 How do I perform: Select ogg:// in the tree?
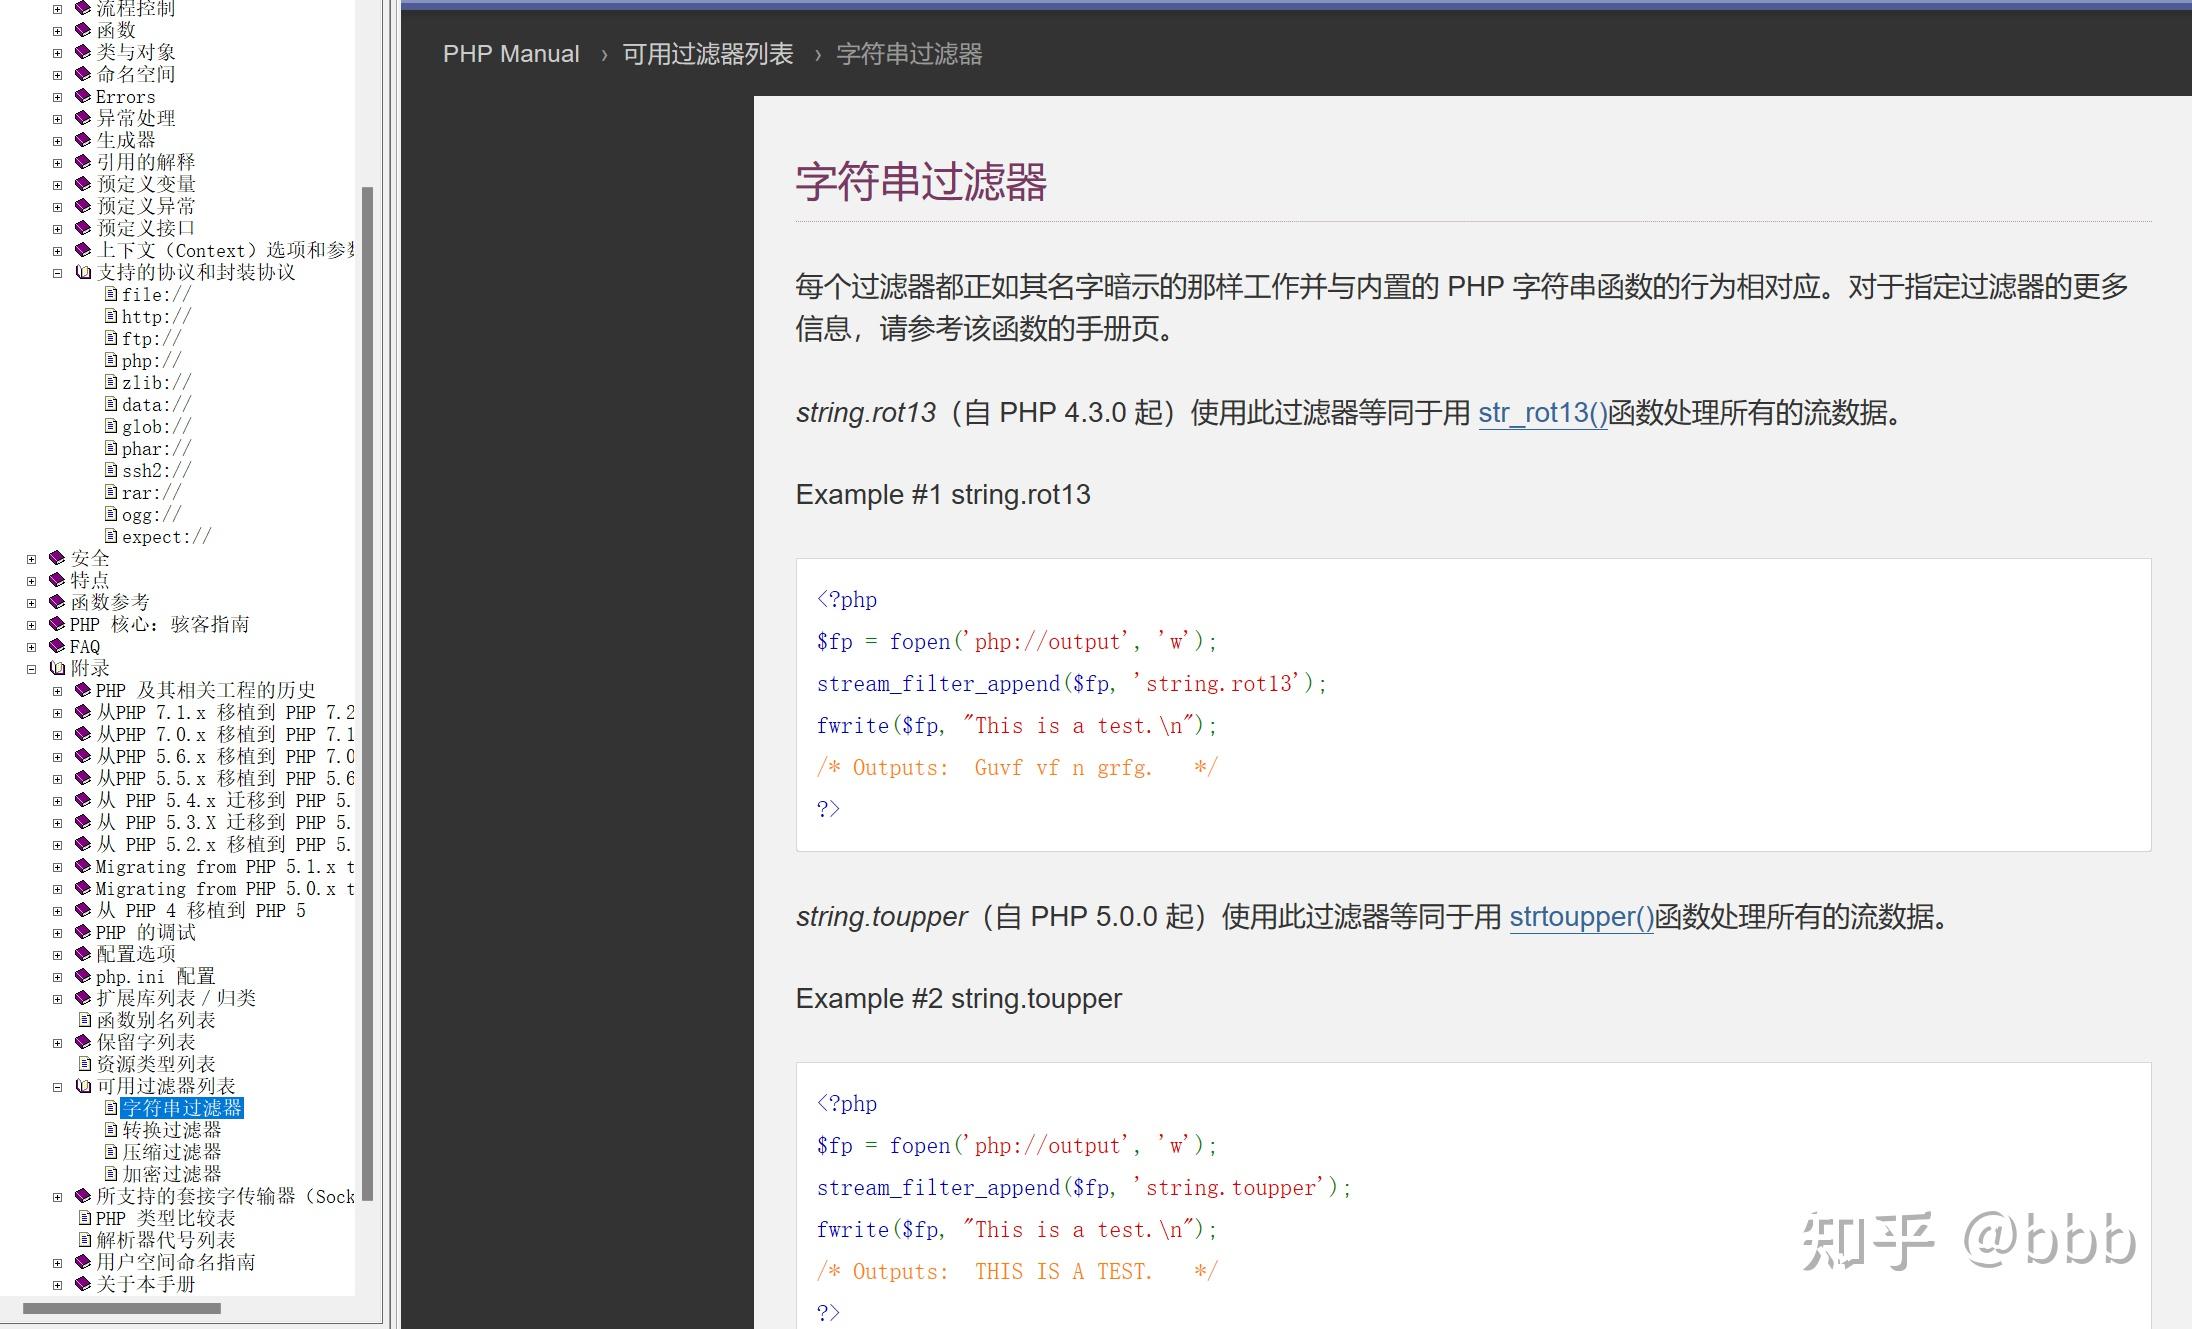click(151, 514)
